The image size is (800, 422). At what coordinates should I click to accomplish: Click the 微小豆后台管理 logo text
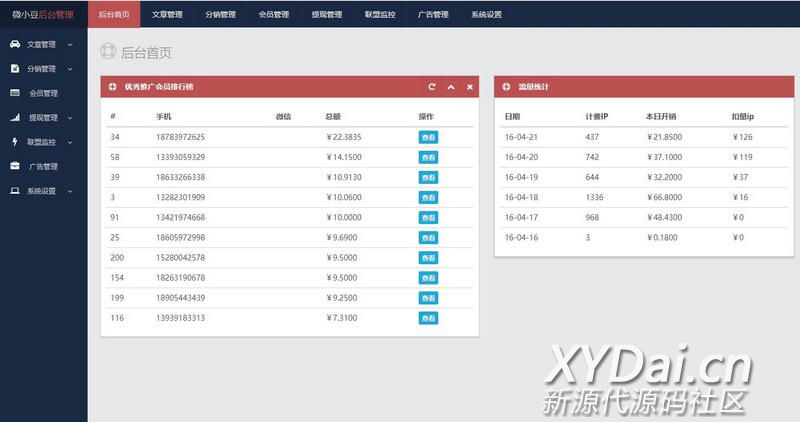coord(43,14)
